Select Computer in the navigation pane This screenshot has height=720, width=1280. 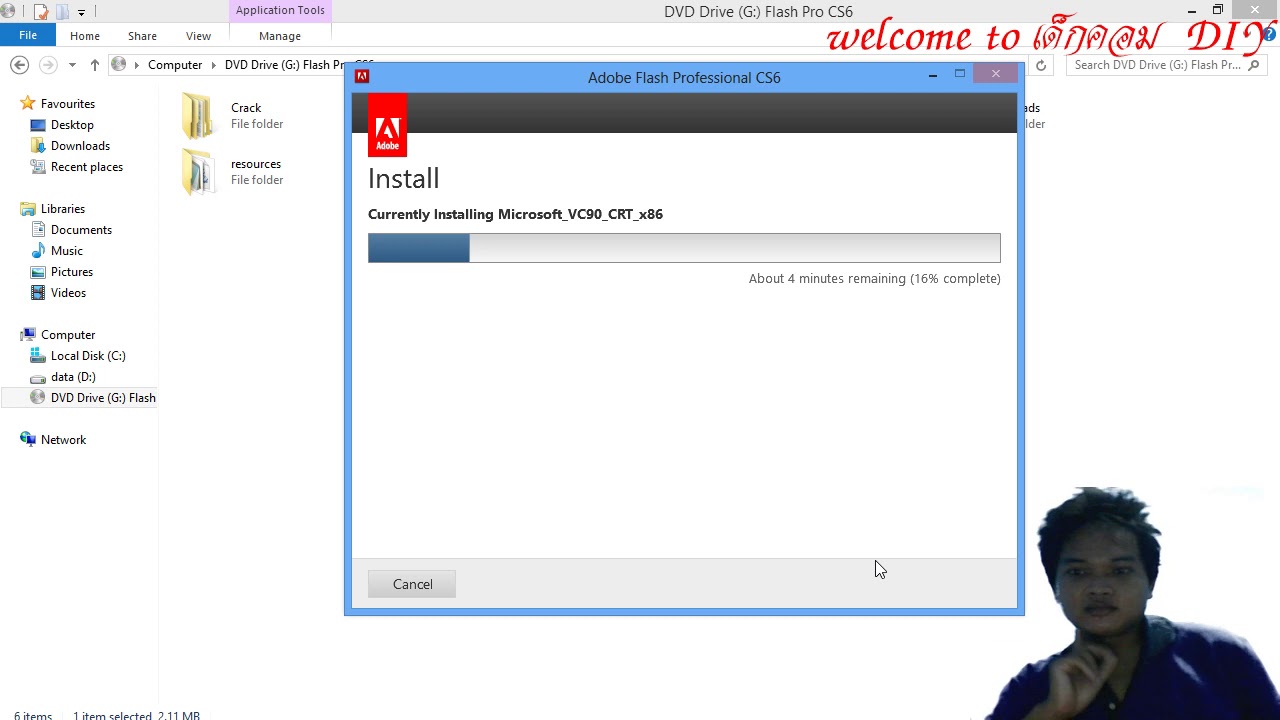68,335
